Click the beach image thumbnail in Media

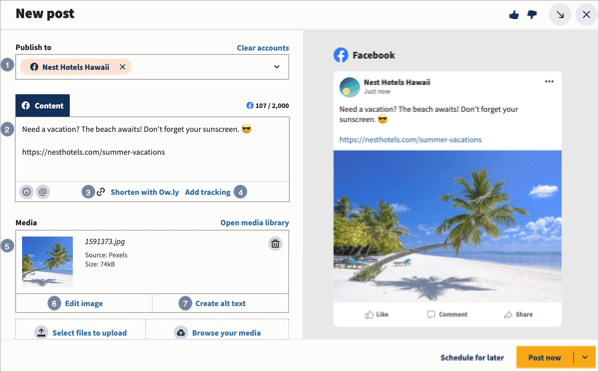point(47,262)
